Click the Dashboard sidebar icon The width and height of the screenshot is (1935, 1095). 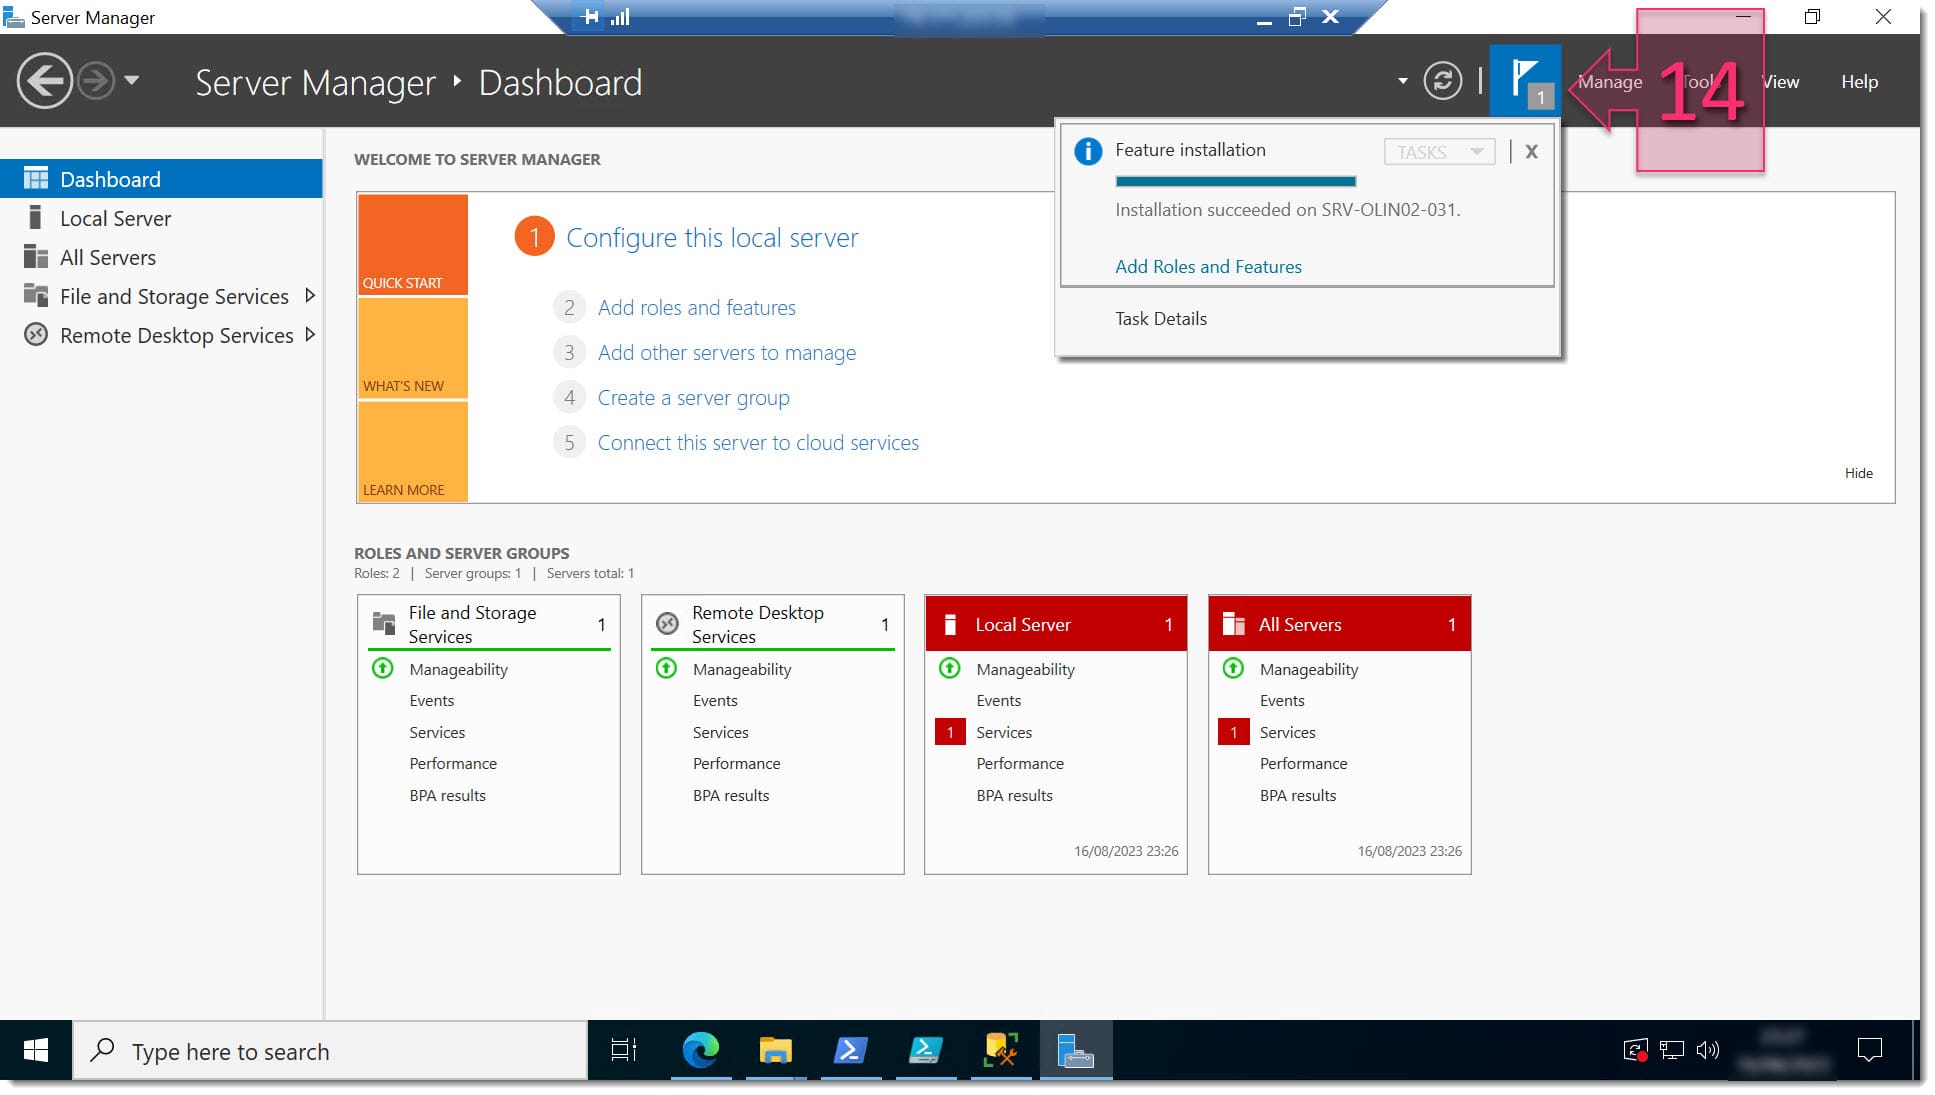tap(36, 179)
